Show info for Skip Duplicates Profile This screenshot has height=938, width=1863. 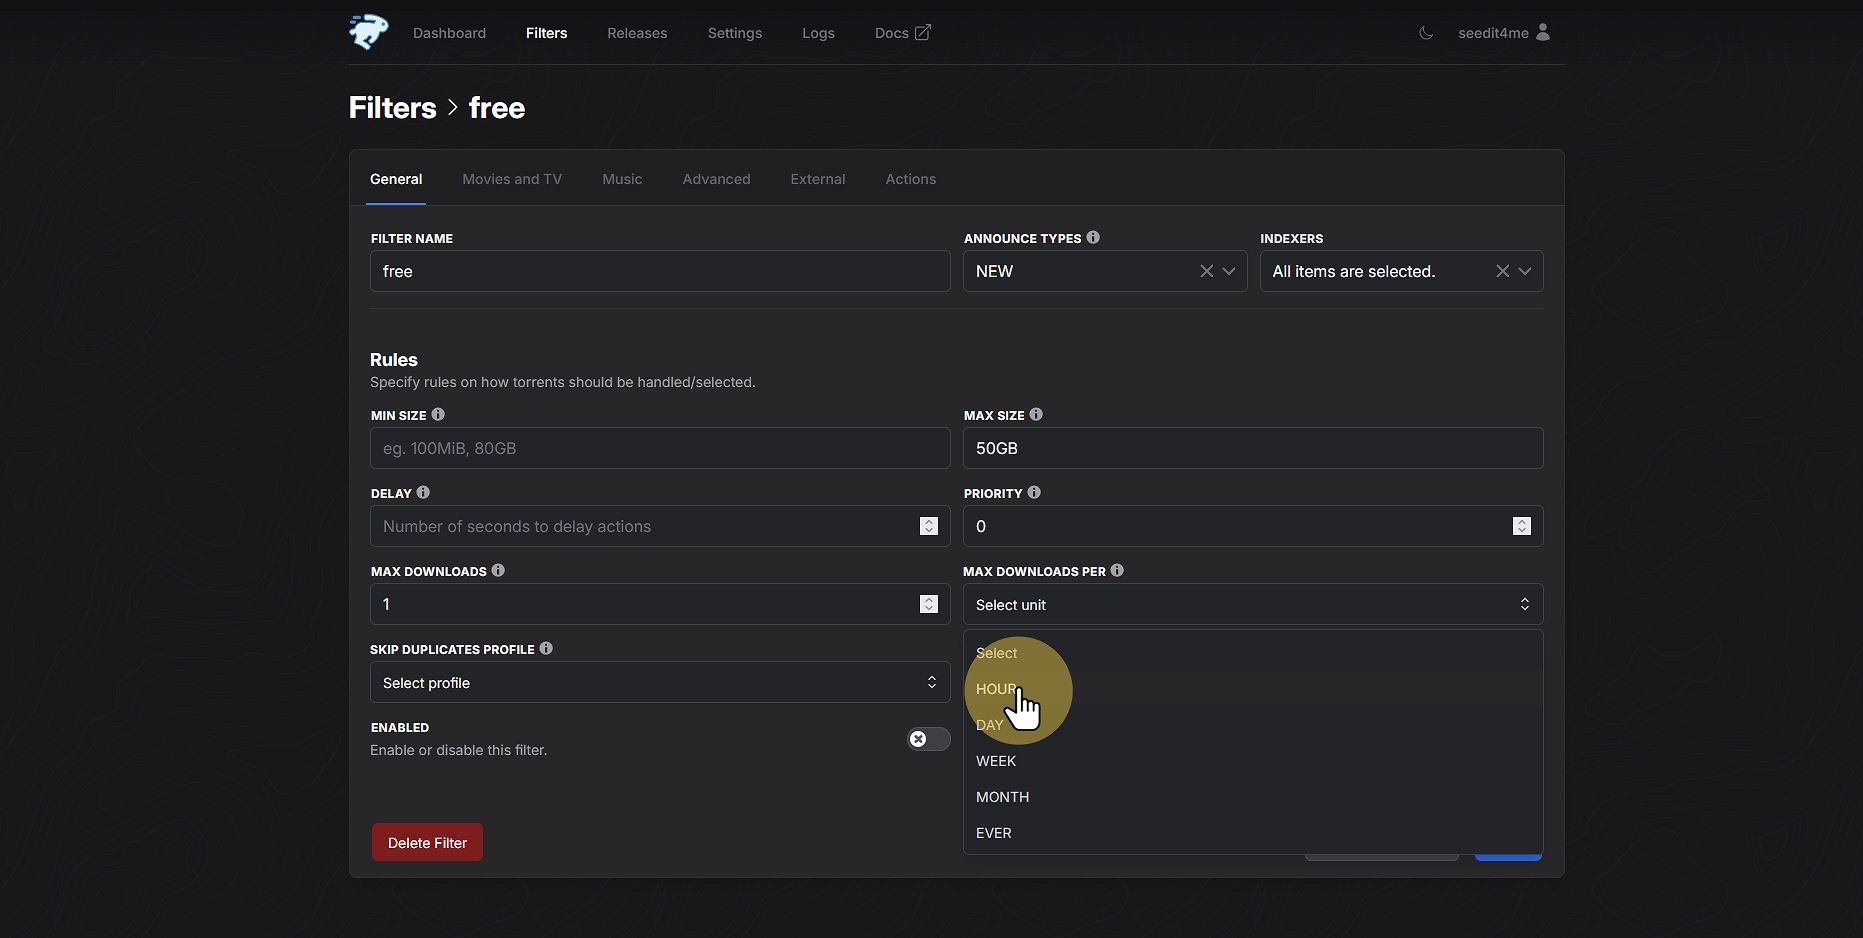tap(546, 648)
